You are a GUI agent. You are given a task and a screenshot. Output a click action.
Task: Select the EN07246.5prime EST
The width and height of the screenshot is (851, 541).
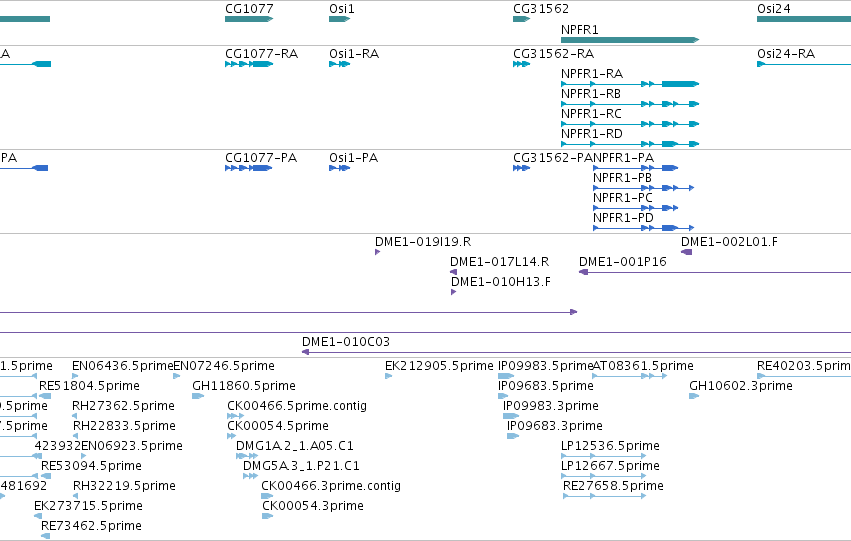(176, 375)
